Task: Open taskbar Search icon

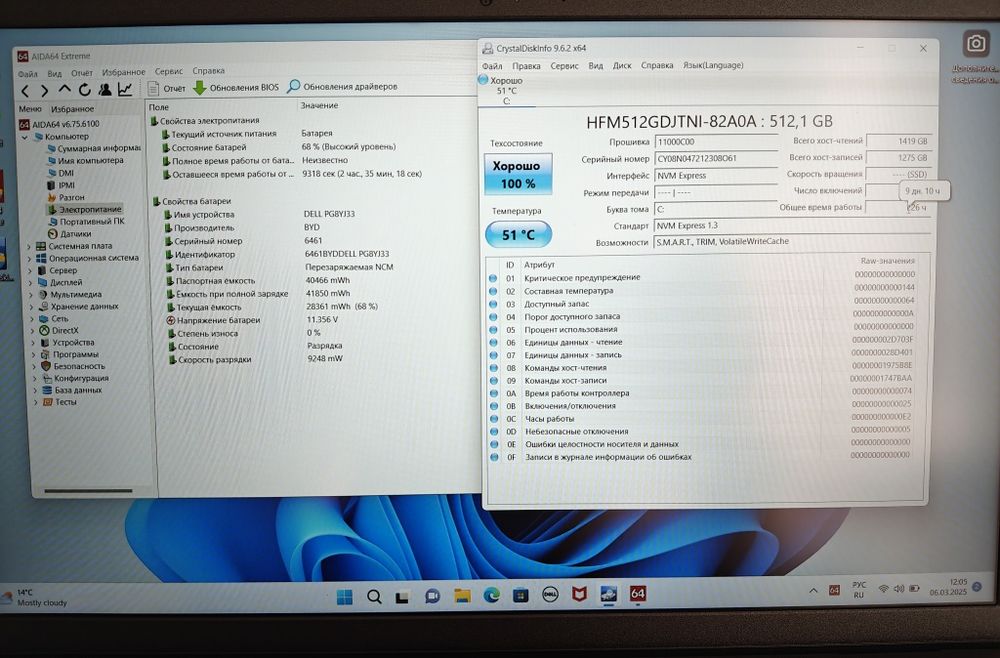Action: click(374, 597)
